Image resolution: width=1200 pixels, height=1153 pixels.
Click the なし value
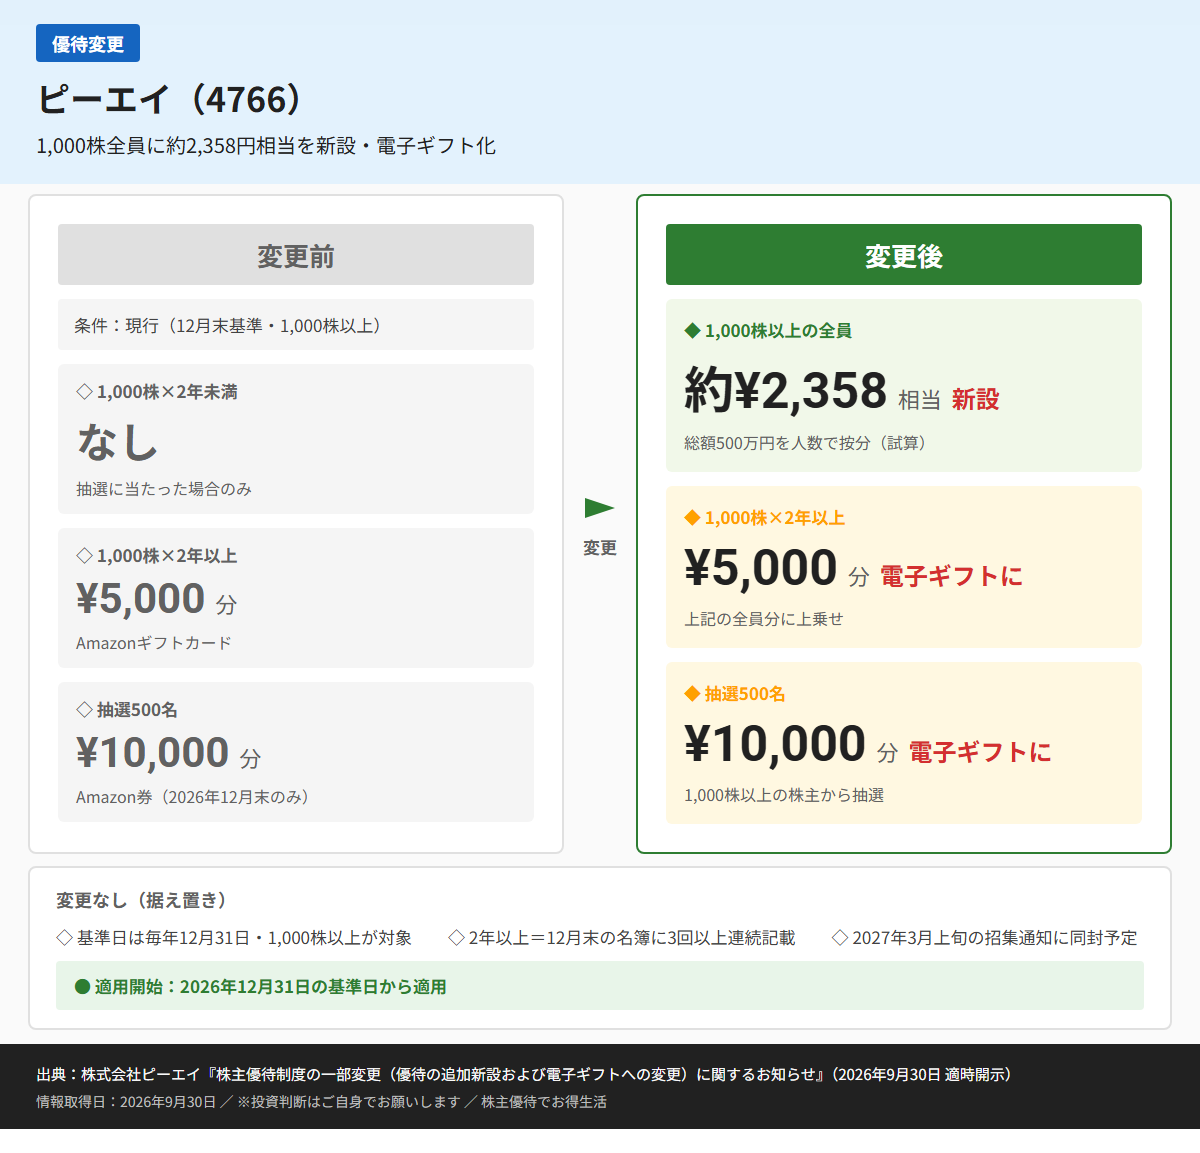tap(118, 441)
